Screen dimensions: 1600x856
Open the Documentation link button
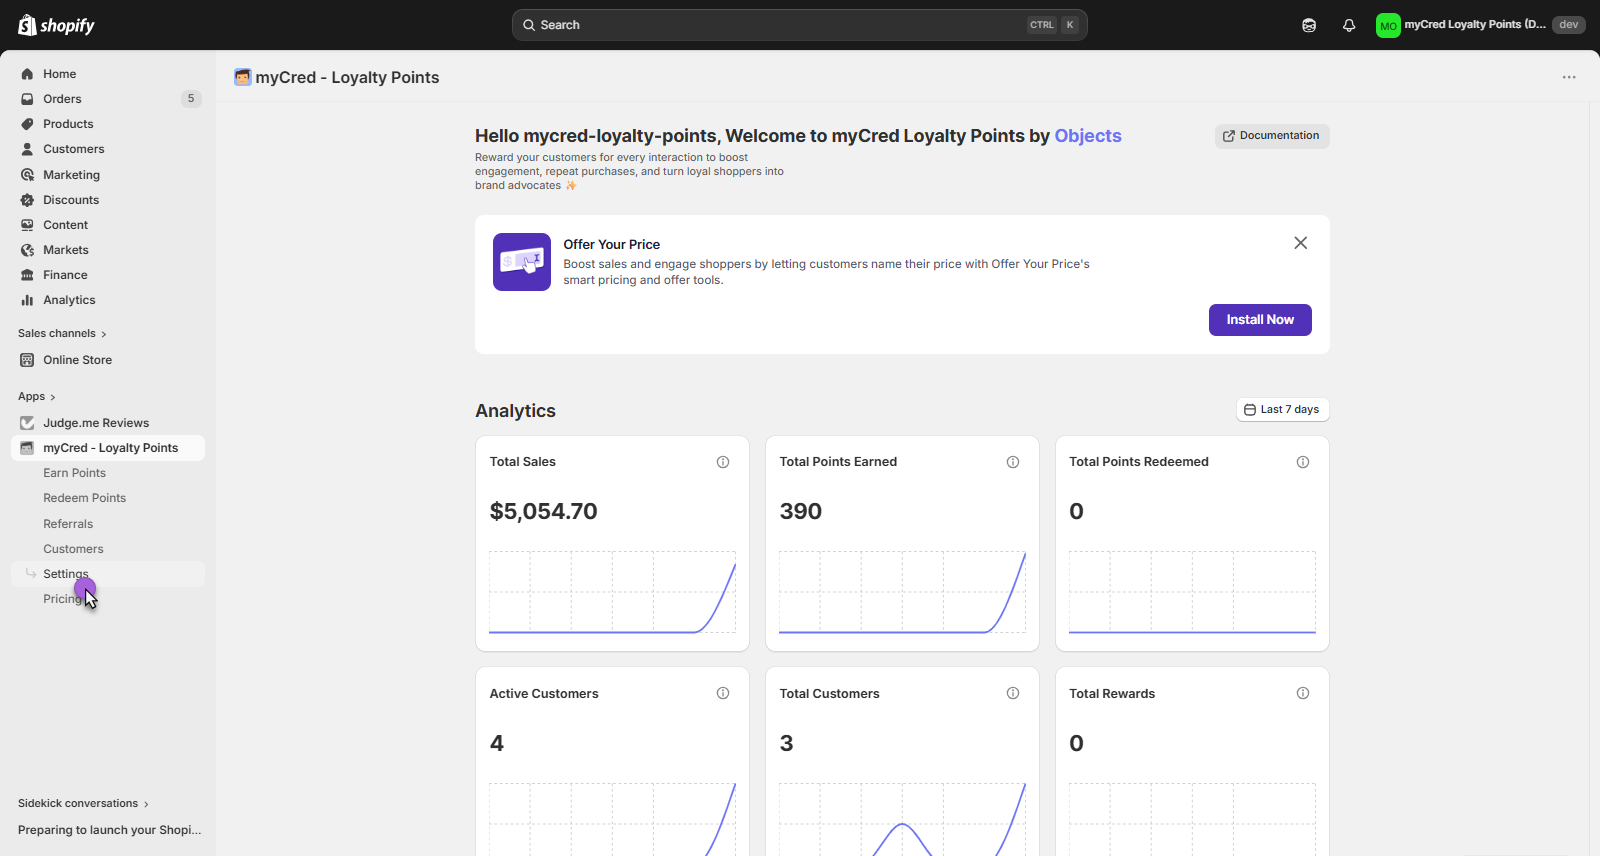click(1271, 136)
